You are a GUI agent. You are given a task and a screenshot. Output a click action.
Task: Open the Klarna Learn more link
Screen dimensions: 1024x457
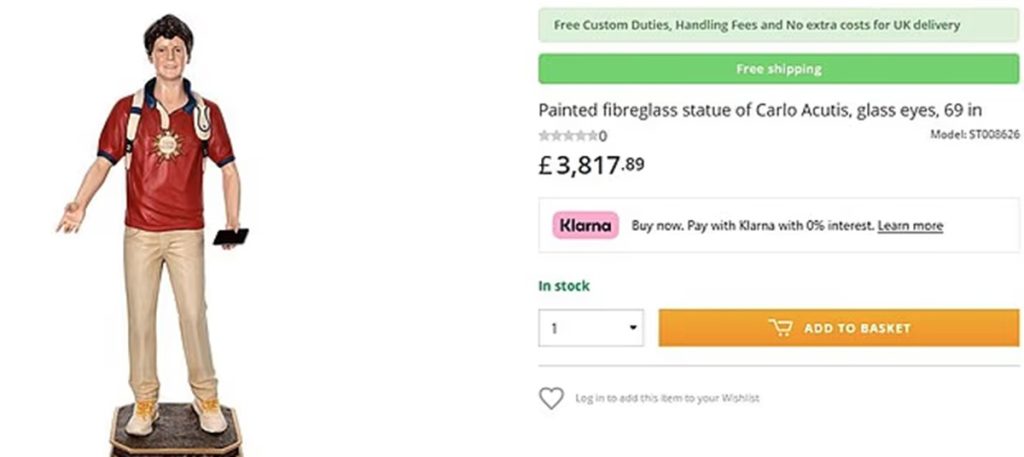[910, 226]
